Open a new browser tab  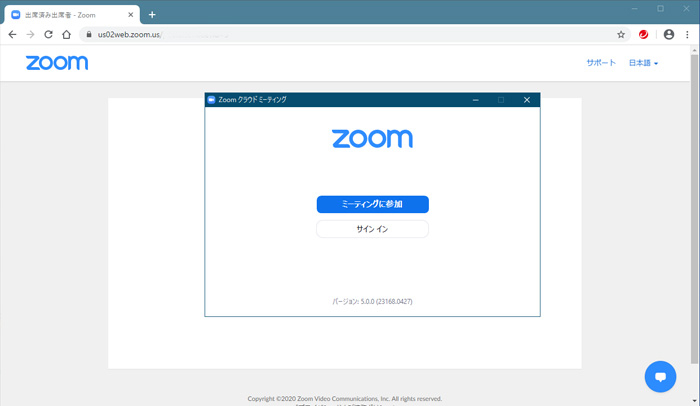tap(152, 15)
